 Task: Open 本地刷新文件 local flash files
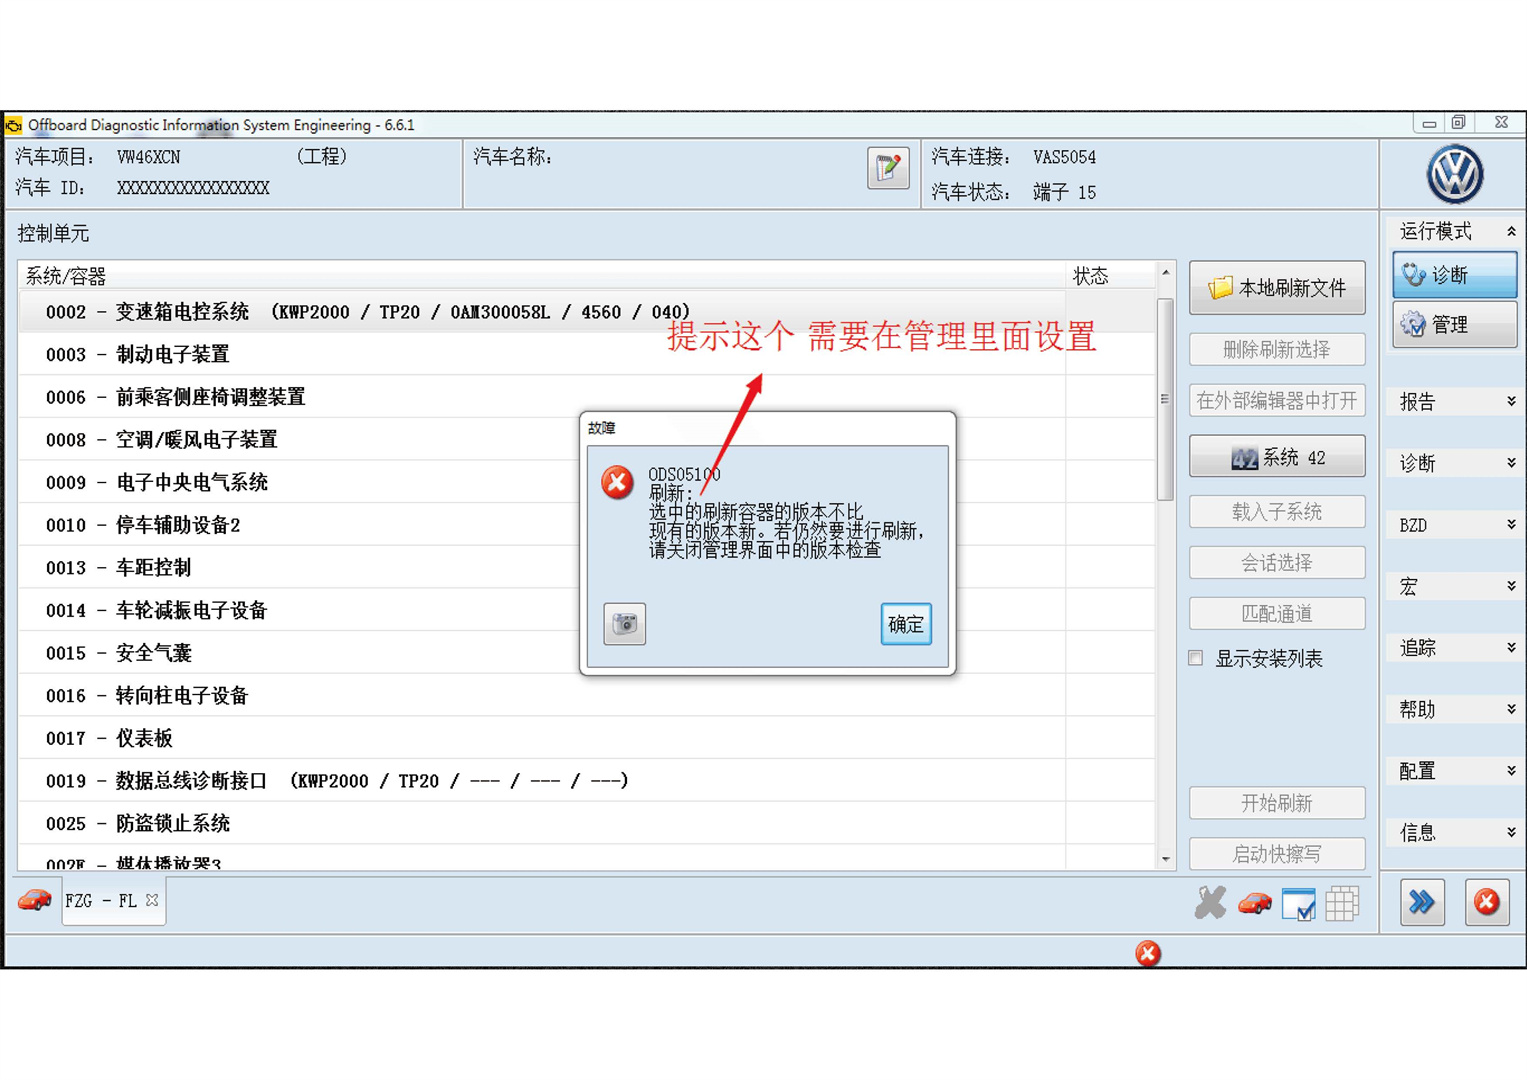(x=1277, y=288)
